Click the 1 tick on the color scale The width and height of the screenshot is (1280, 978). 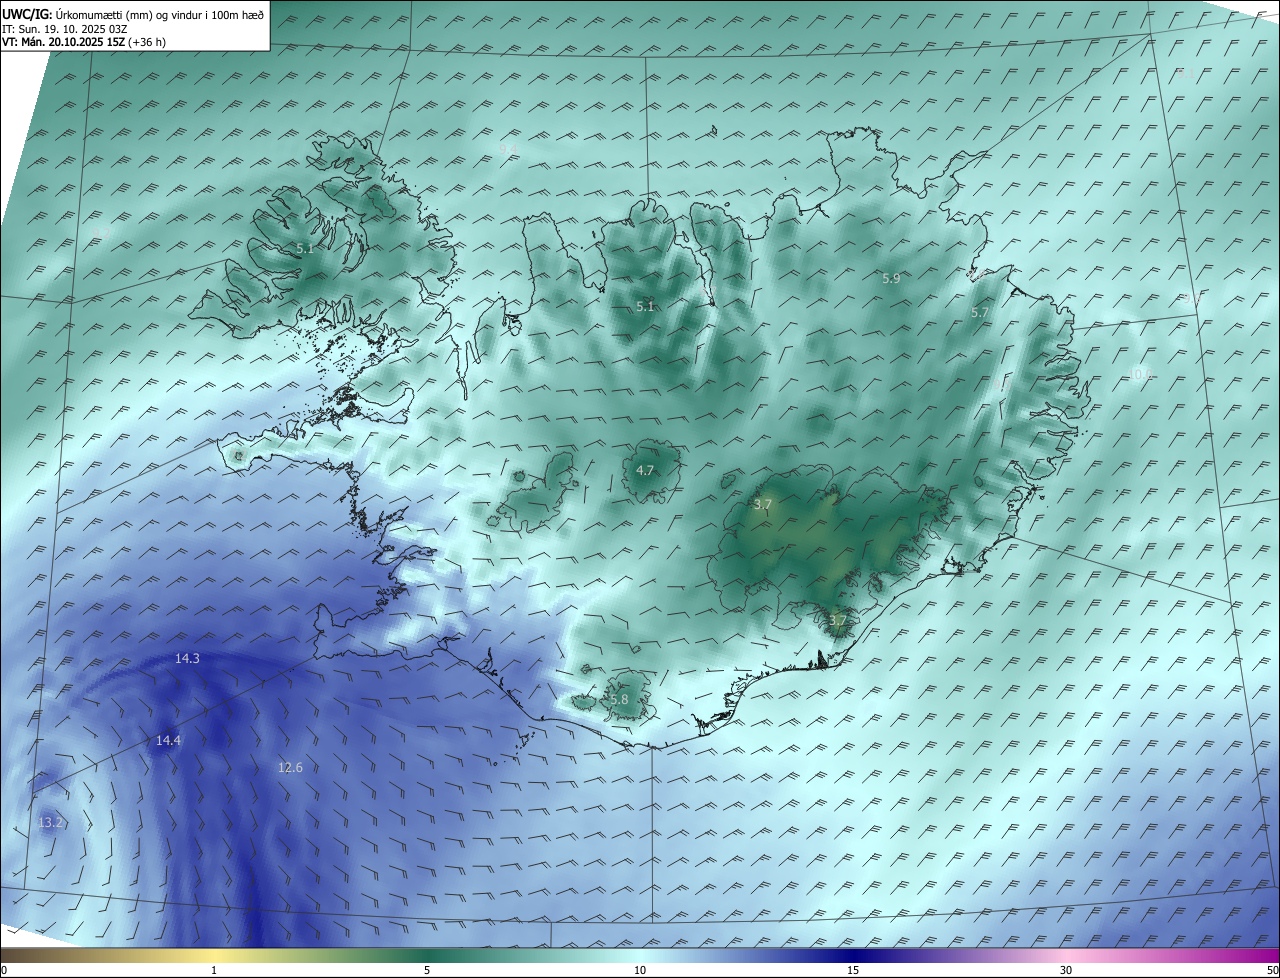pyautogui.click(x=214, y=970)
